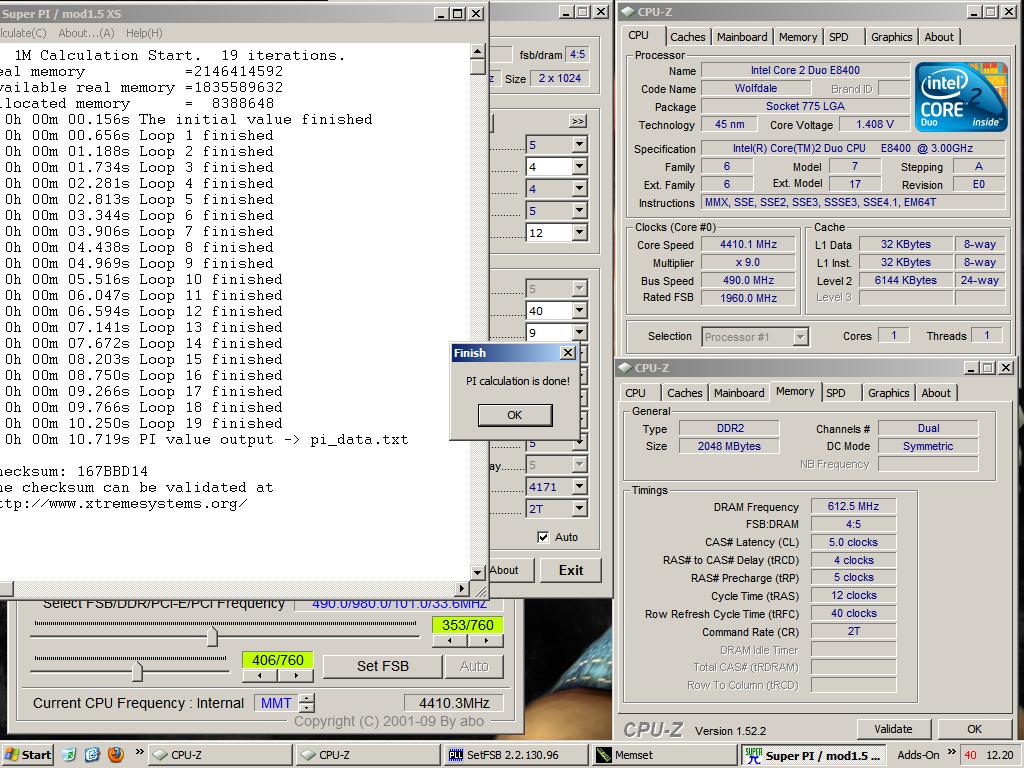Click the Firefox quick launch icon

pyautogui.click(x=116, y=754)
